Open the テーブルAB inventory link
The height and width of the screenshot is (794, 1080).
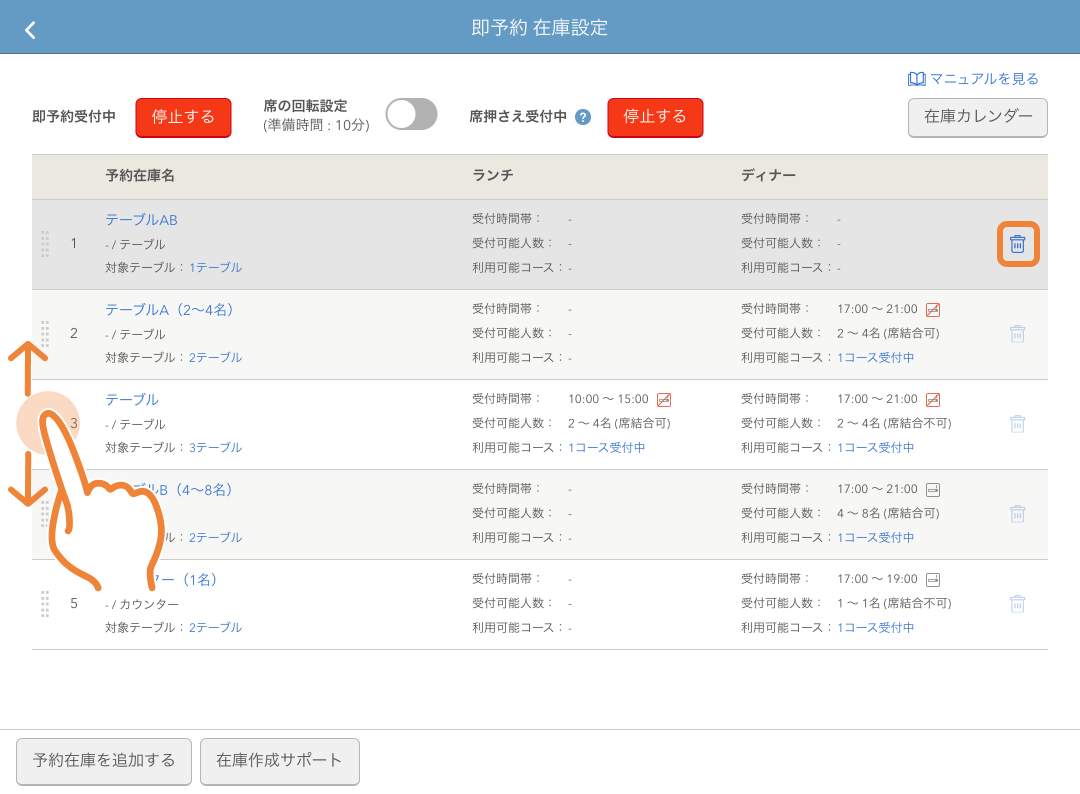pyautogui.click(x=140, y=219)
